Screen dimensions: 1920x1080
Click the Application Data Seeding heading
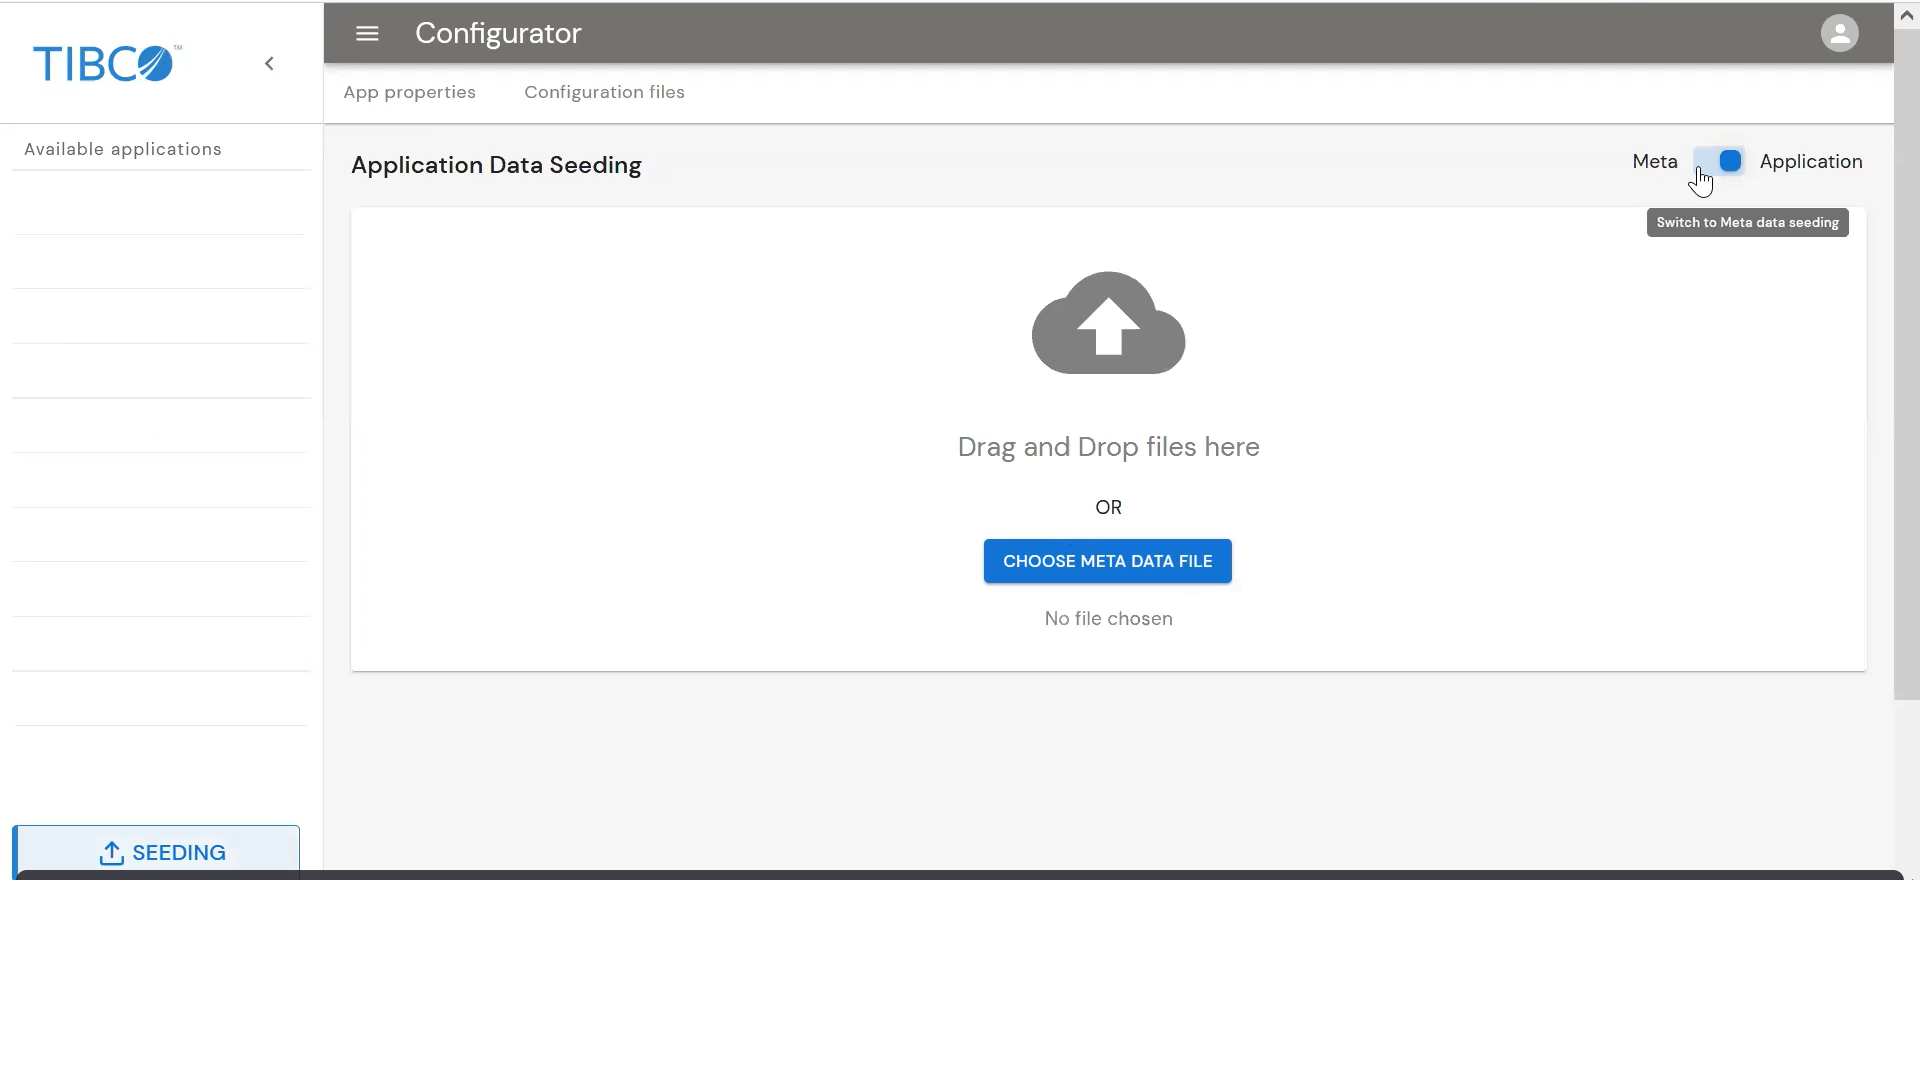pos(496,165)
